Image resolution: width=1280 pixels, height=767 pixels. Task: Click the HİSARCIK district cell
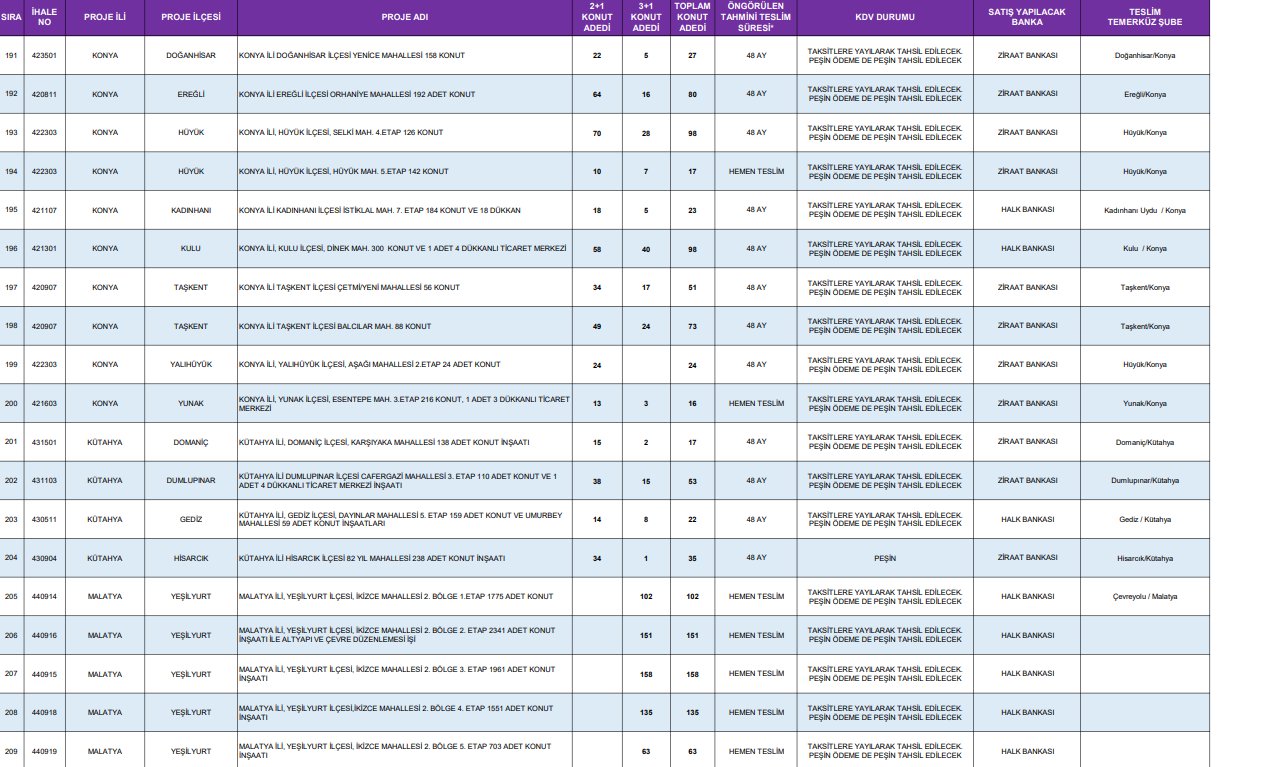coord(191,558)
